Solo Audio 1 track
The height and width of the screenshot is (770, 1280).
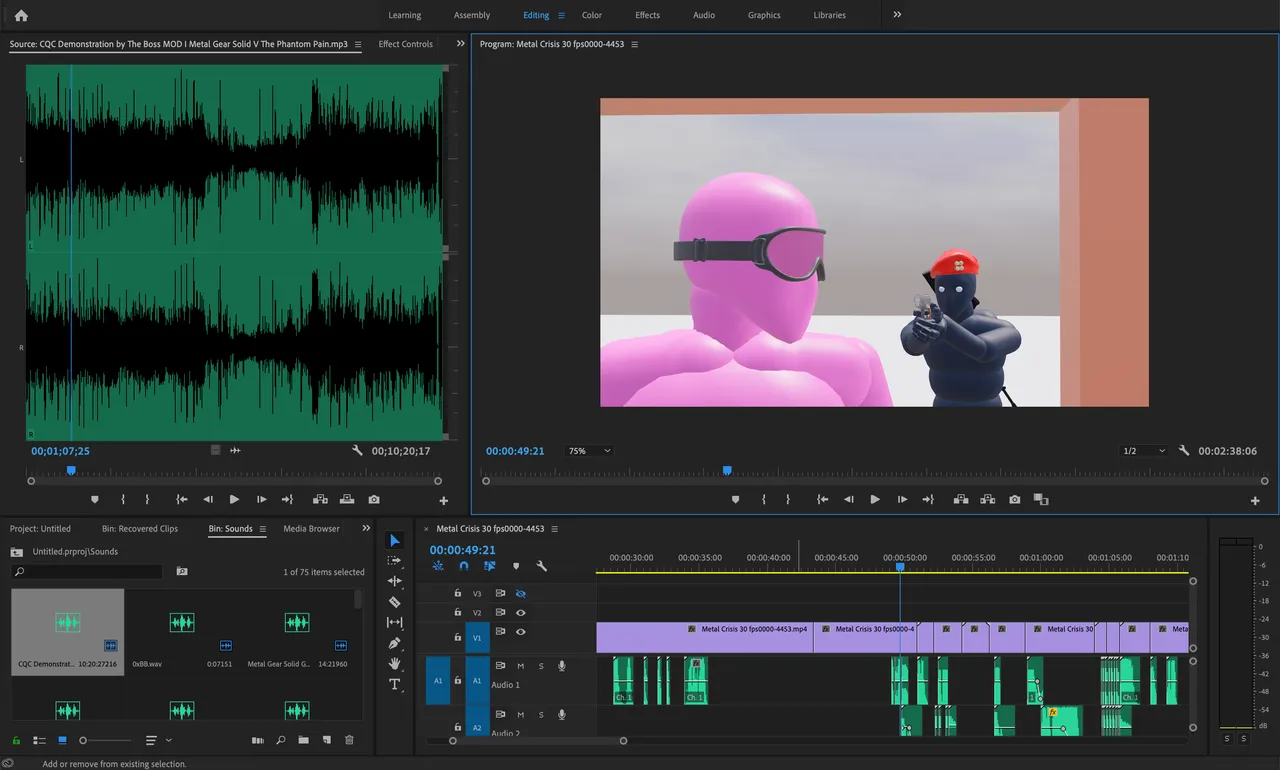pyautogui.click(x=541, y=666)
